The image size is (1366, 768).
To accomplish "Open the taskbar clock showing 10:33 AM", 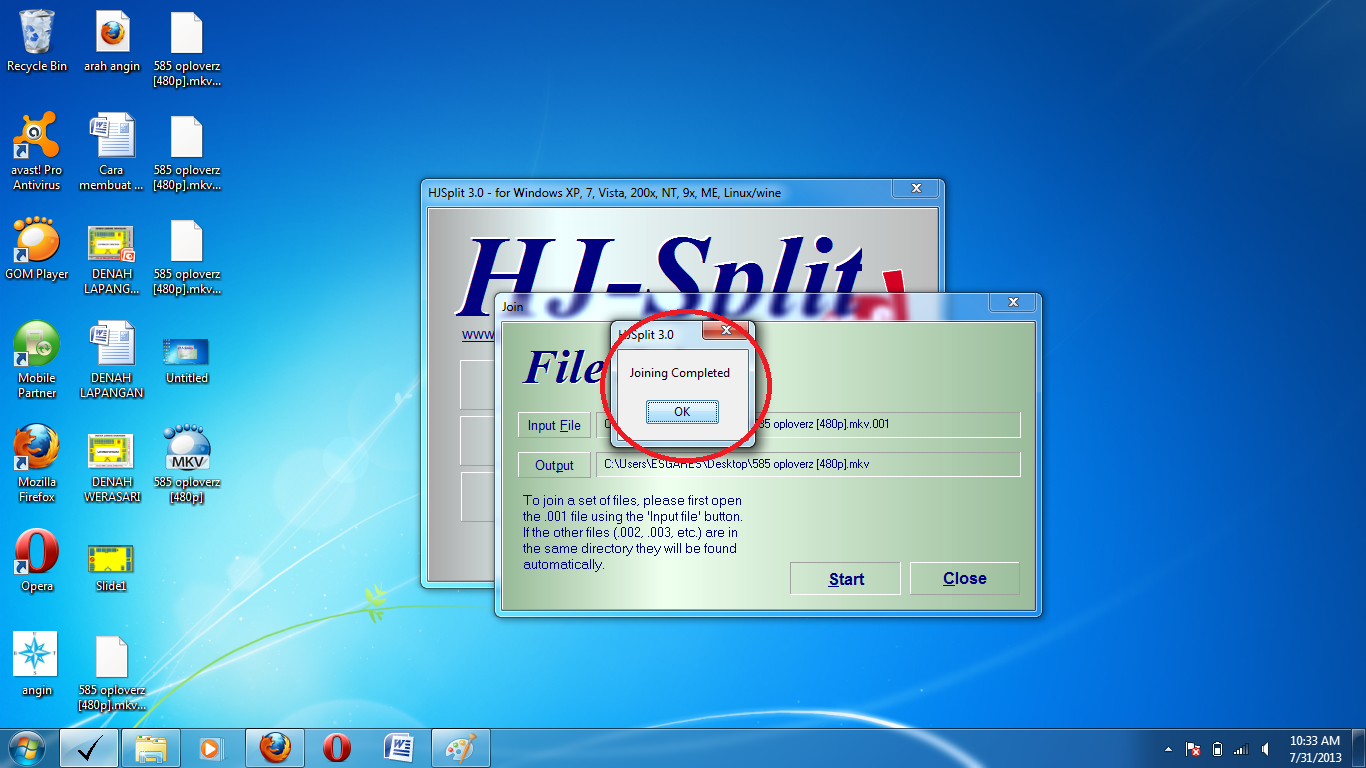I will pyautogui.click(x=1315, y=749).
